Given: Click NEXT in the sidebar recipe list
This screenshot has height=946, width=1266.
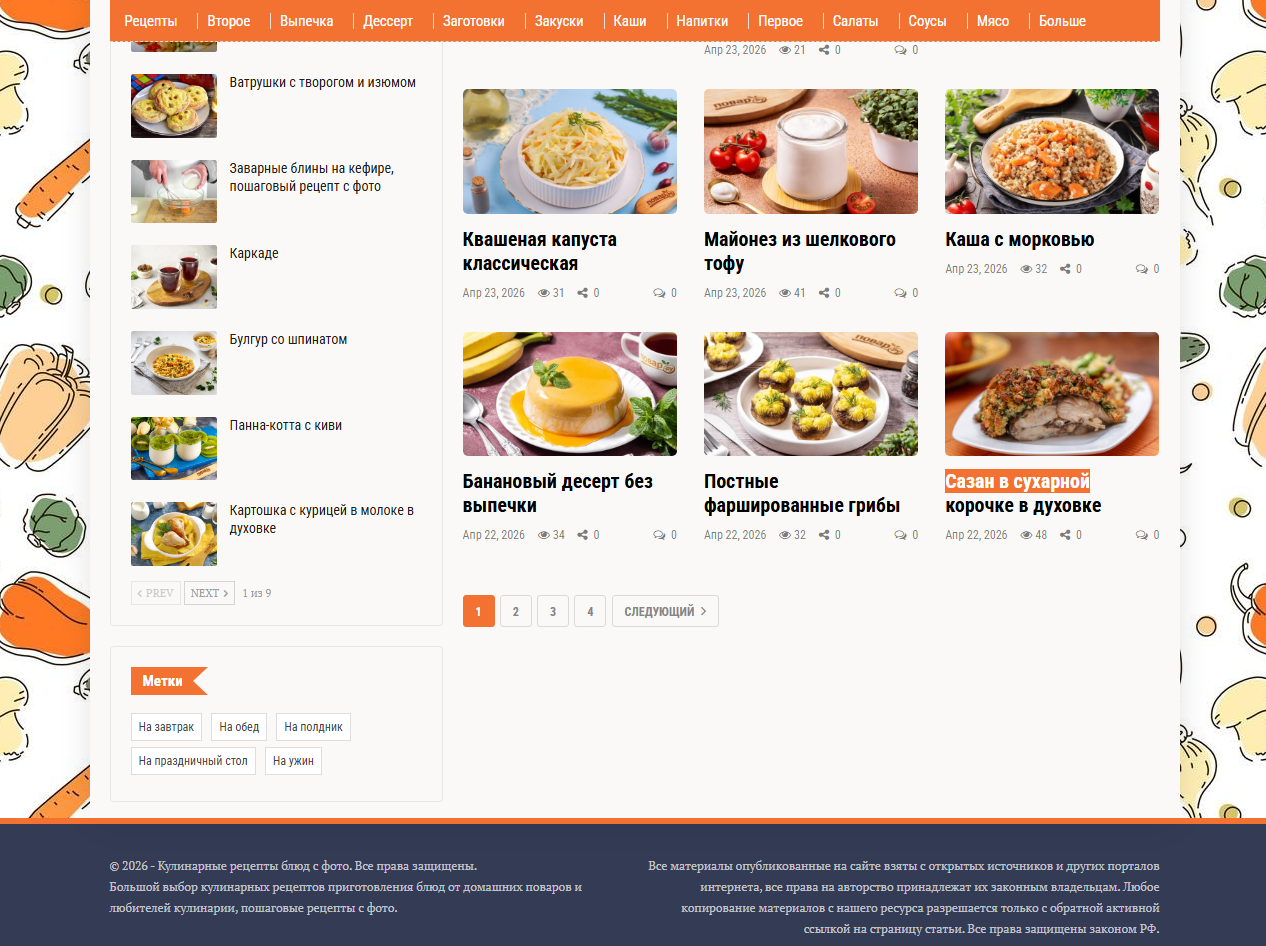Looking at the screenshot, I should click(x=209, y=593).
